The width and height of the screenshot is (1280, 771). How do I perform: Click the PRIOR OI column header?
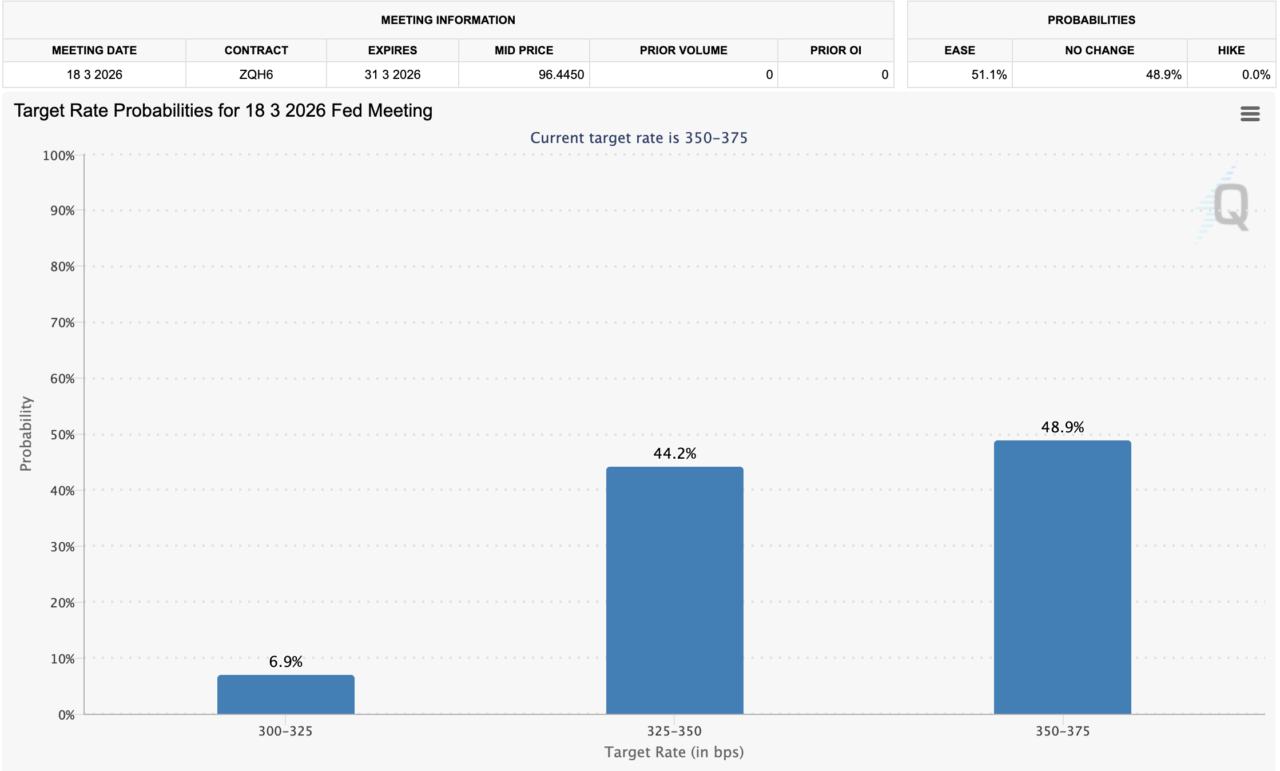point(835,50)
